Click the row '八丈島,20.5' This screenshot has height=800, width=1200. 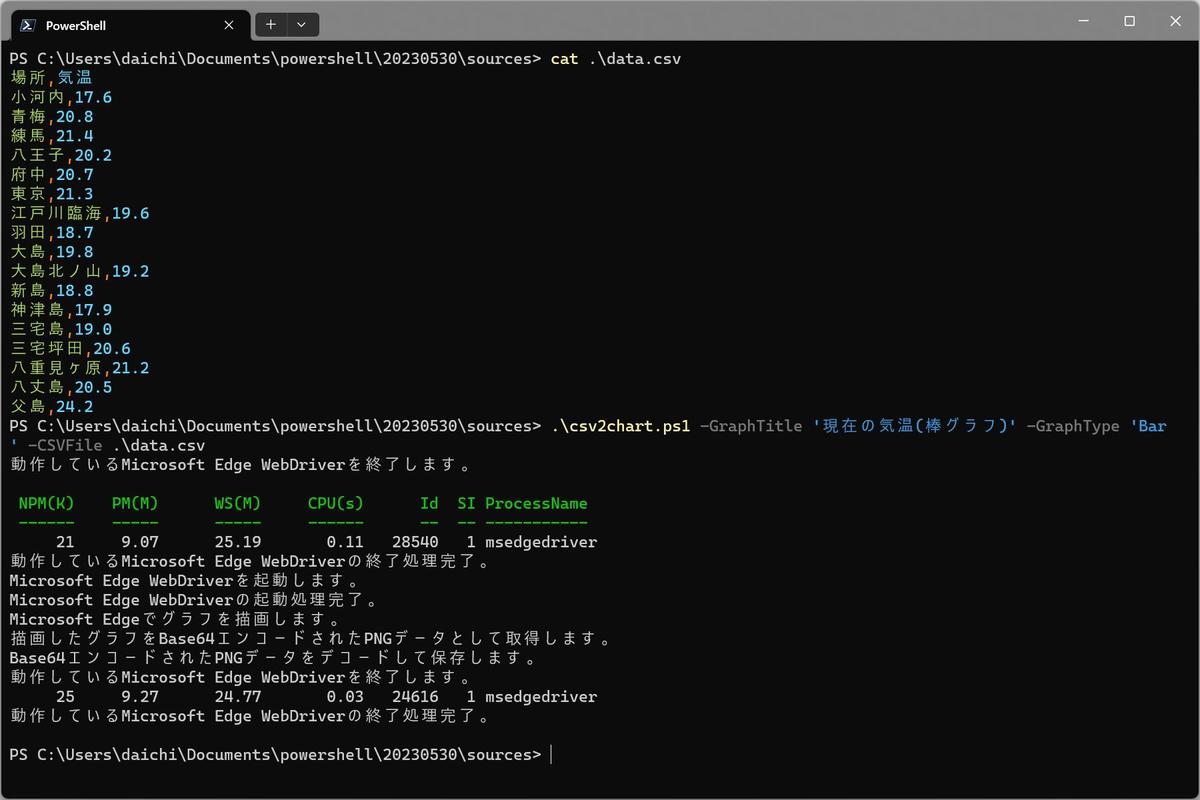tap(61, 387)
